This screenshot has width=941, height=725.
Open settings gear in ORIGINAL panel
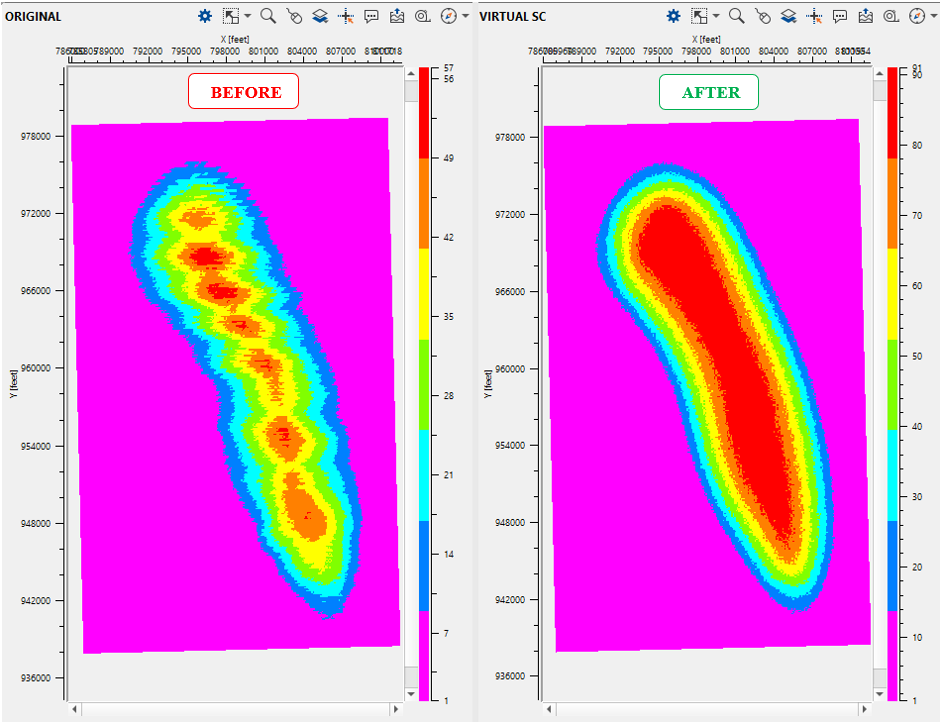click(205, 16)
